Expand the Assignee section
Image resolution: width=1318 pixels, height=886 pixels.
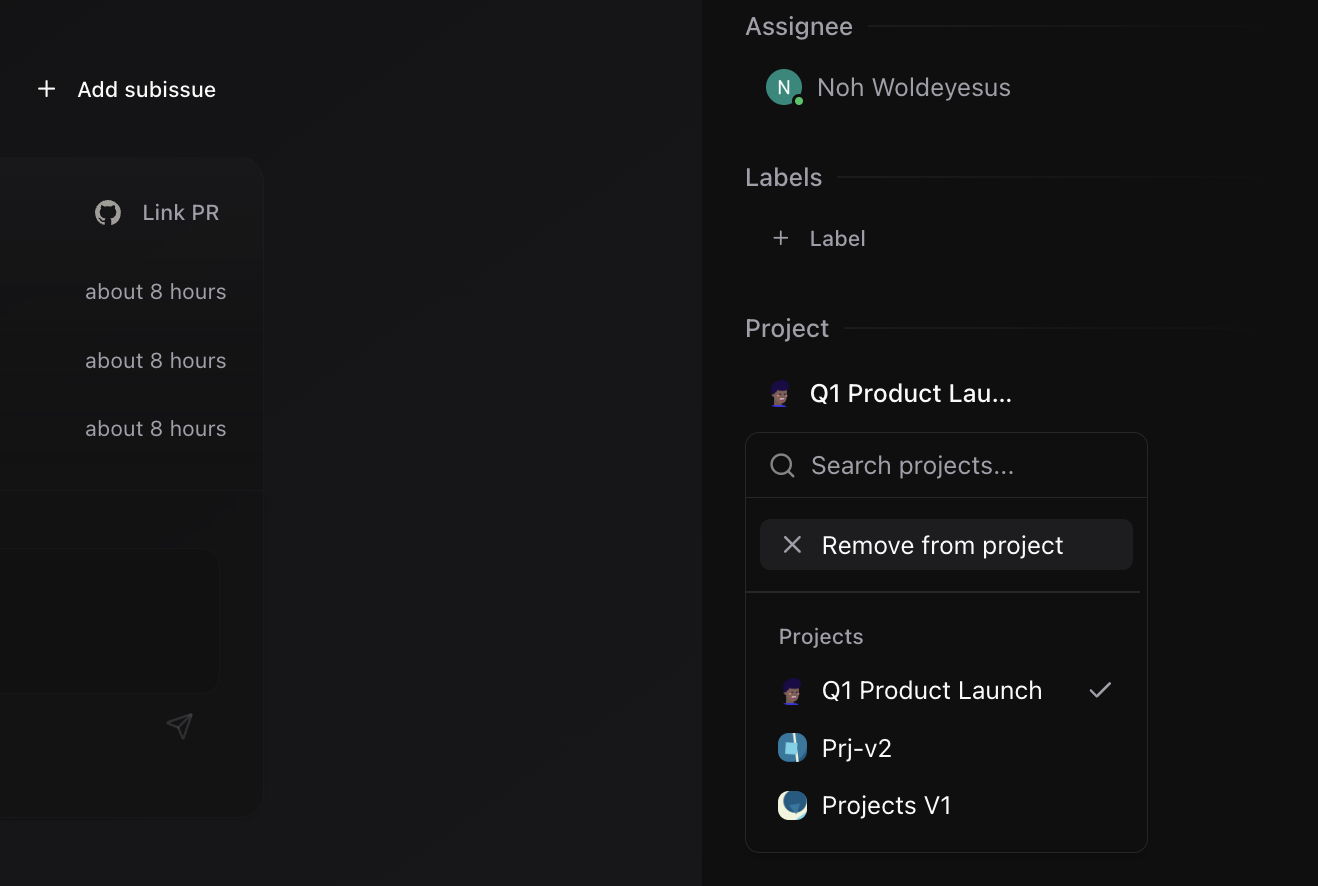click(x=798, y=26)
